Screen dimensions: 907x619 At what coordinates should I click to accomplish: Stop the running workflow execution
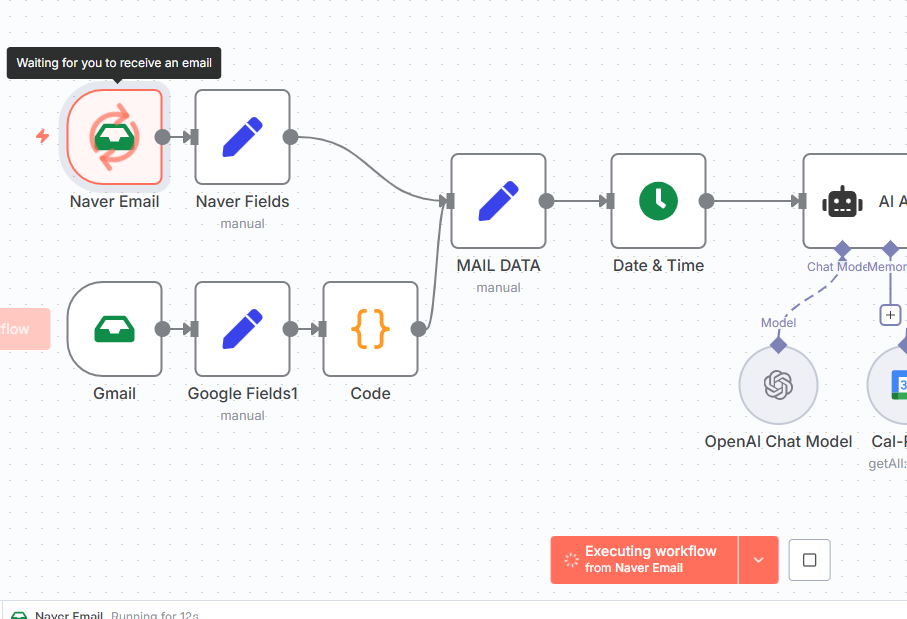tap(810, 560)
